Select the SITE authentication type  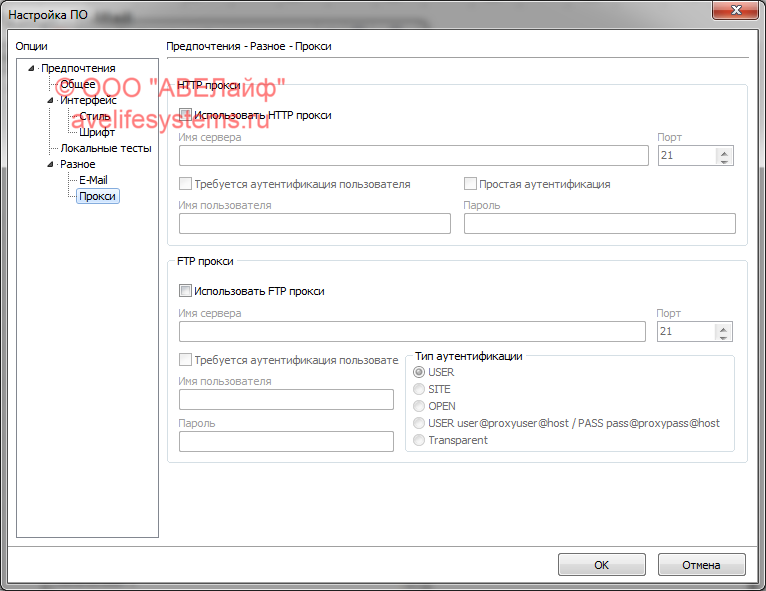pyautogui.click(x=420, y=389)
